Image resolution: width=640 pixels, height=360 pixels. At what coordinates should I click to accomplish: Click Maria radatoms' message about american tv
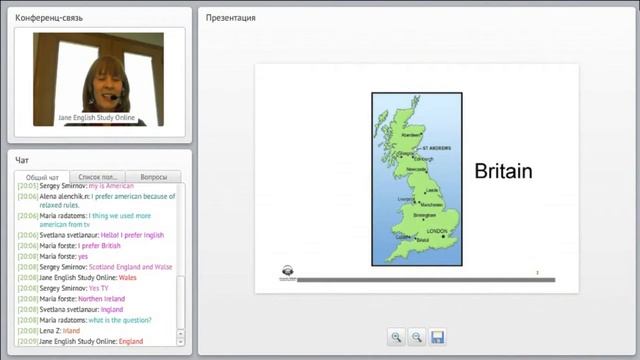pos(95,220)
